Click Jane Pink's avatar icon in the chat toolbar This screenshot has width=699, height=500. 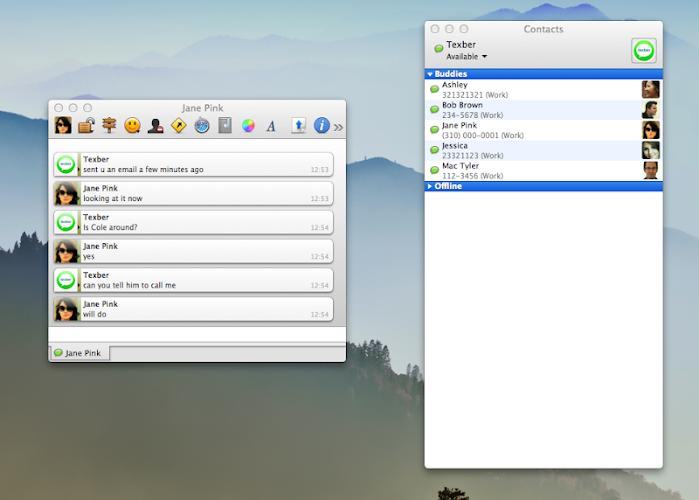[x=63, y=126]
